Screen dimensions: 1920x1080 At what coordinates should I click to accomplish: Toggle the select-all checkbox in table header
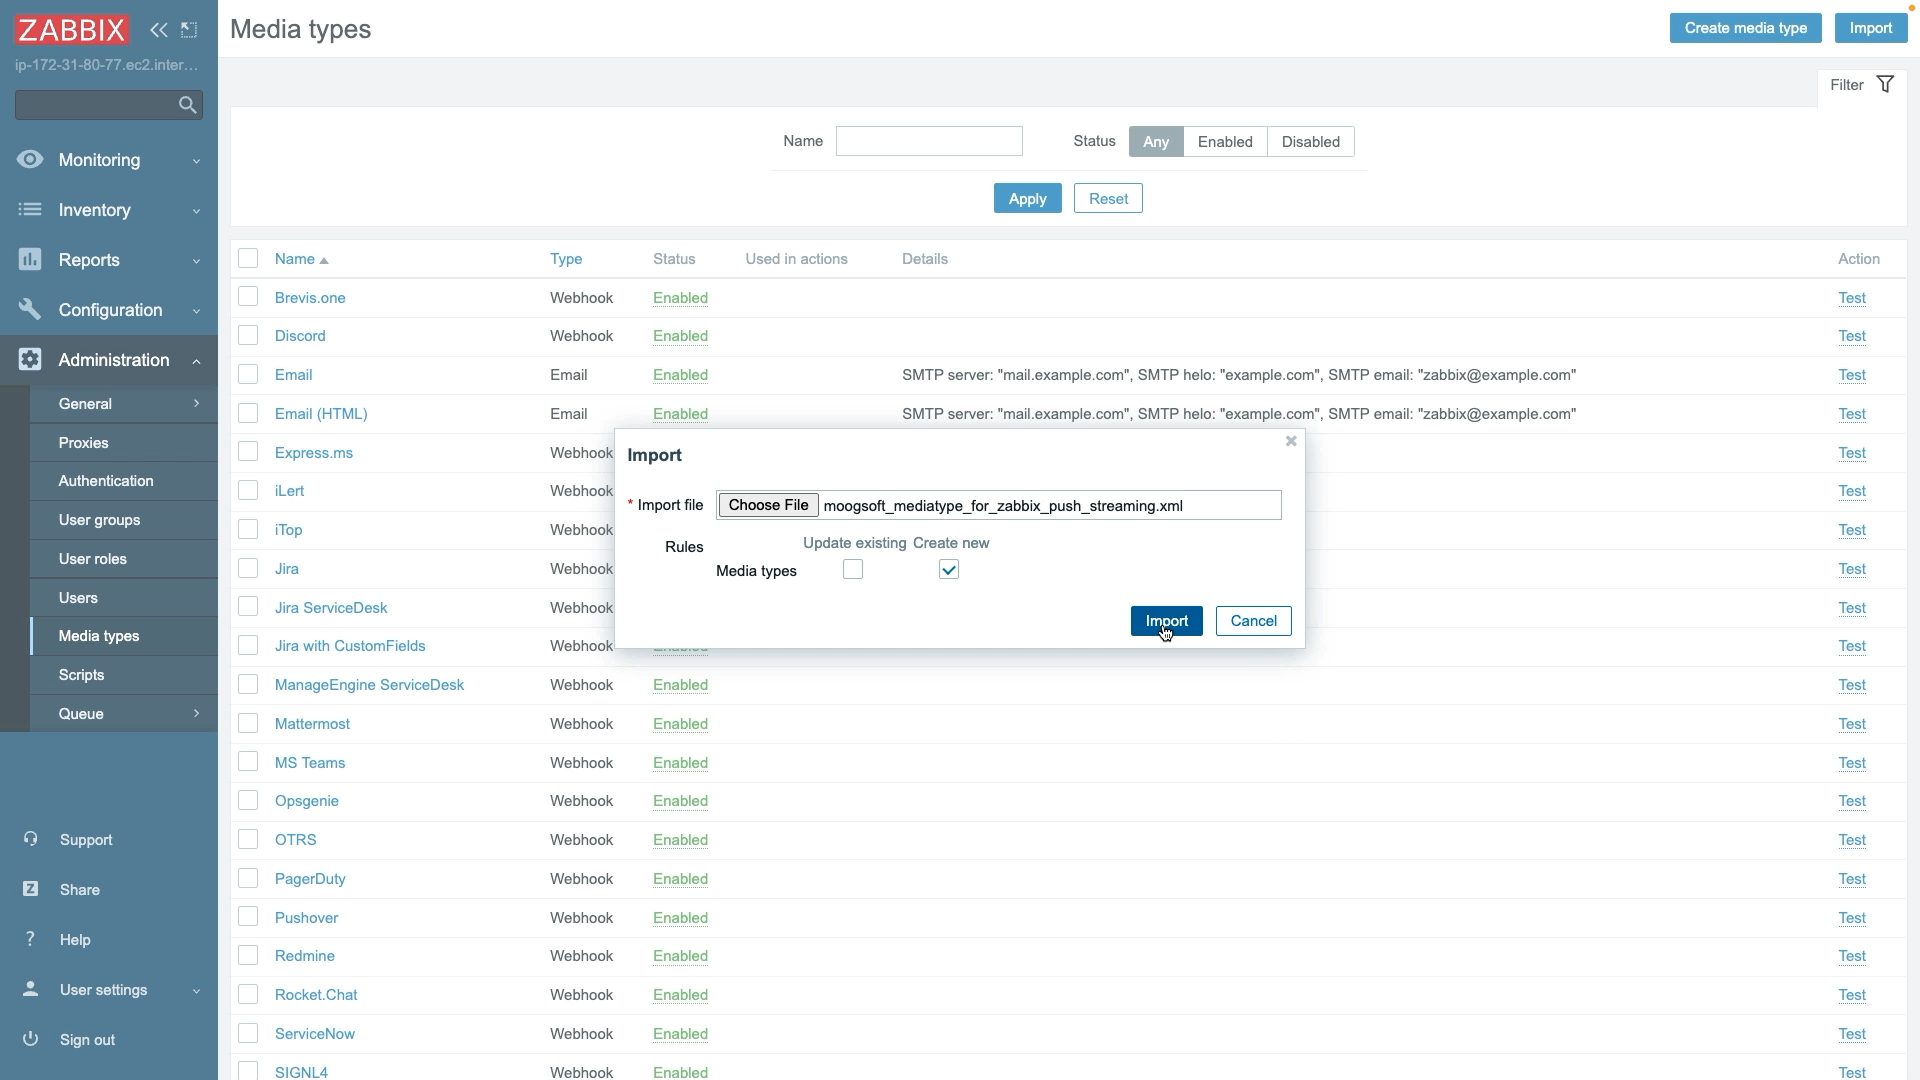point(248,258)
